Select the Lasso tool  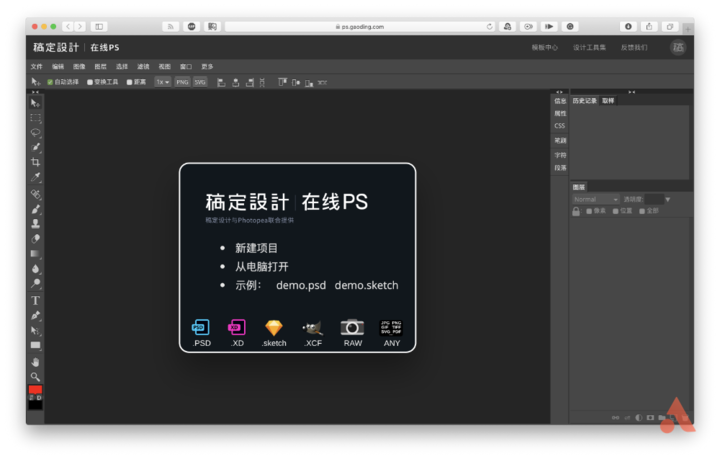tap(35, 133)
